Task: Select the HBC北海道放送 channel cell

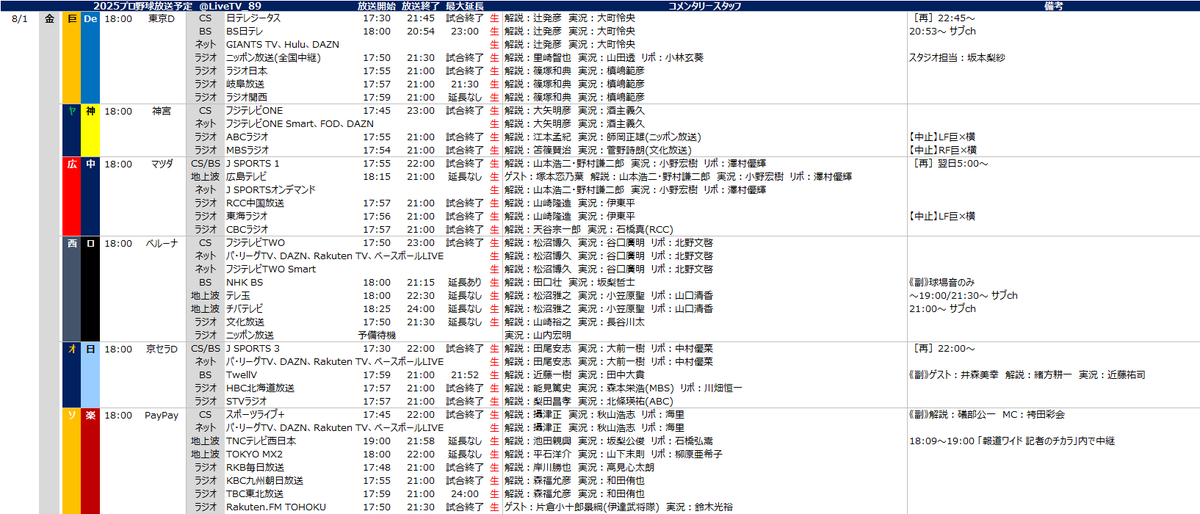Action: point(259,387)
